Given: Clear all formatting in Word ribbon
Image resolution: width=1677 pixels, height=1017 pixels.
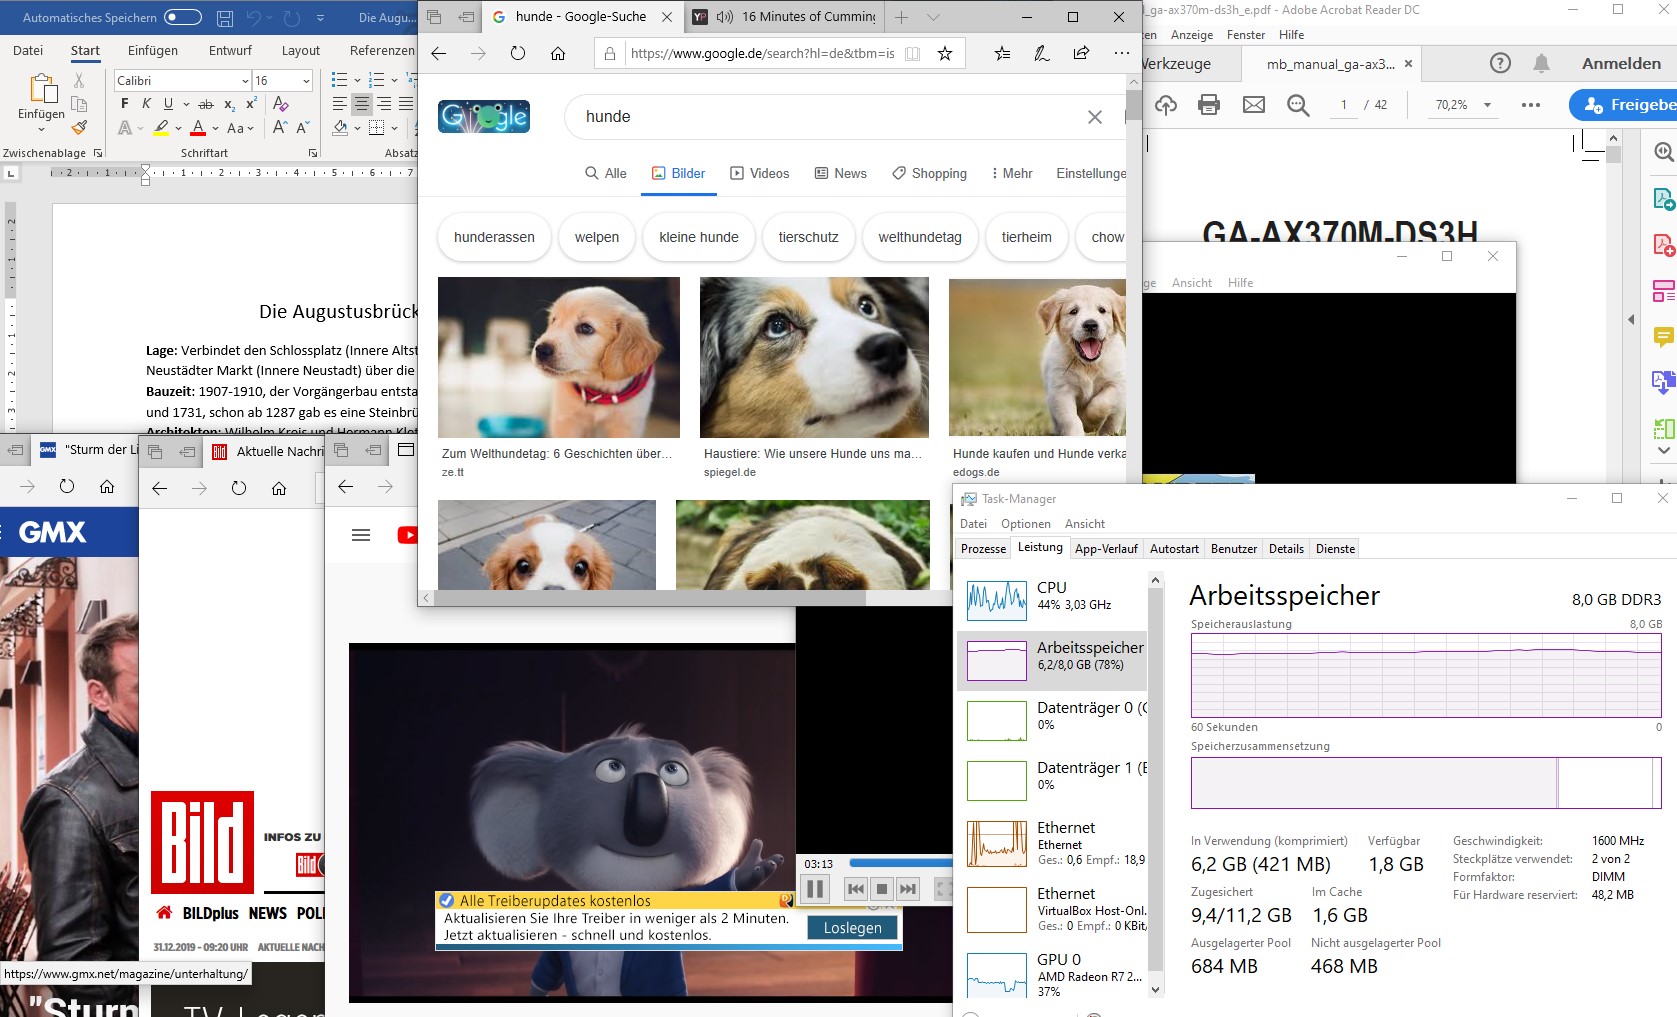Looking at the screenshot, I should pos(281,104).
